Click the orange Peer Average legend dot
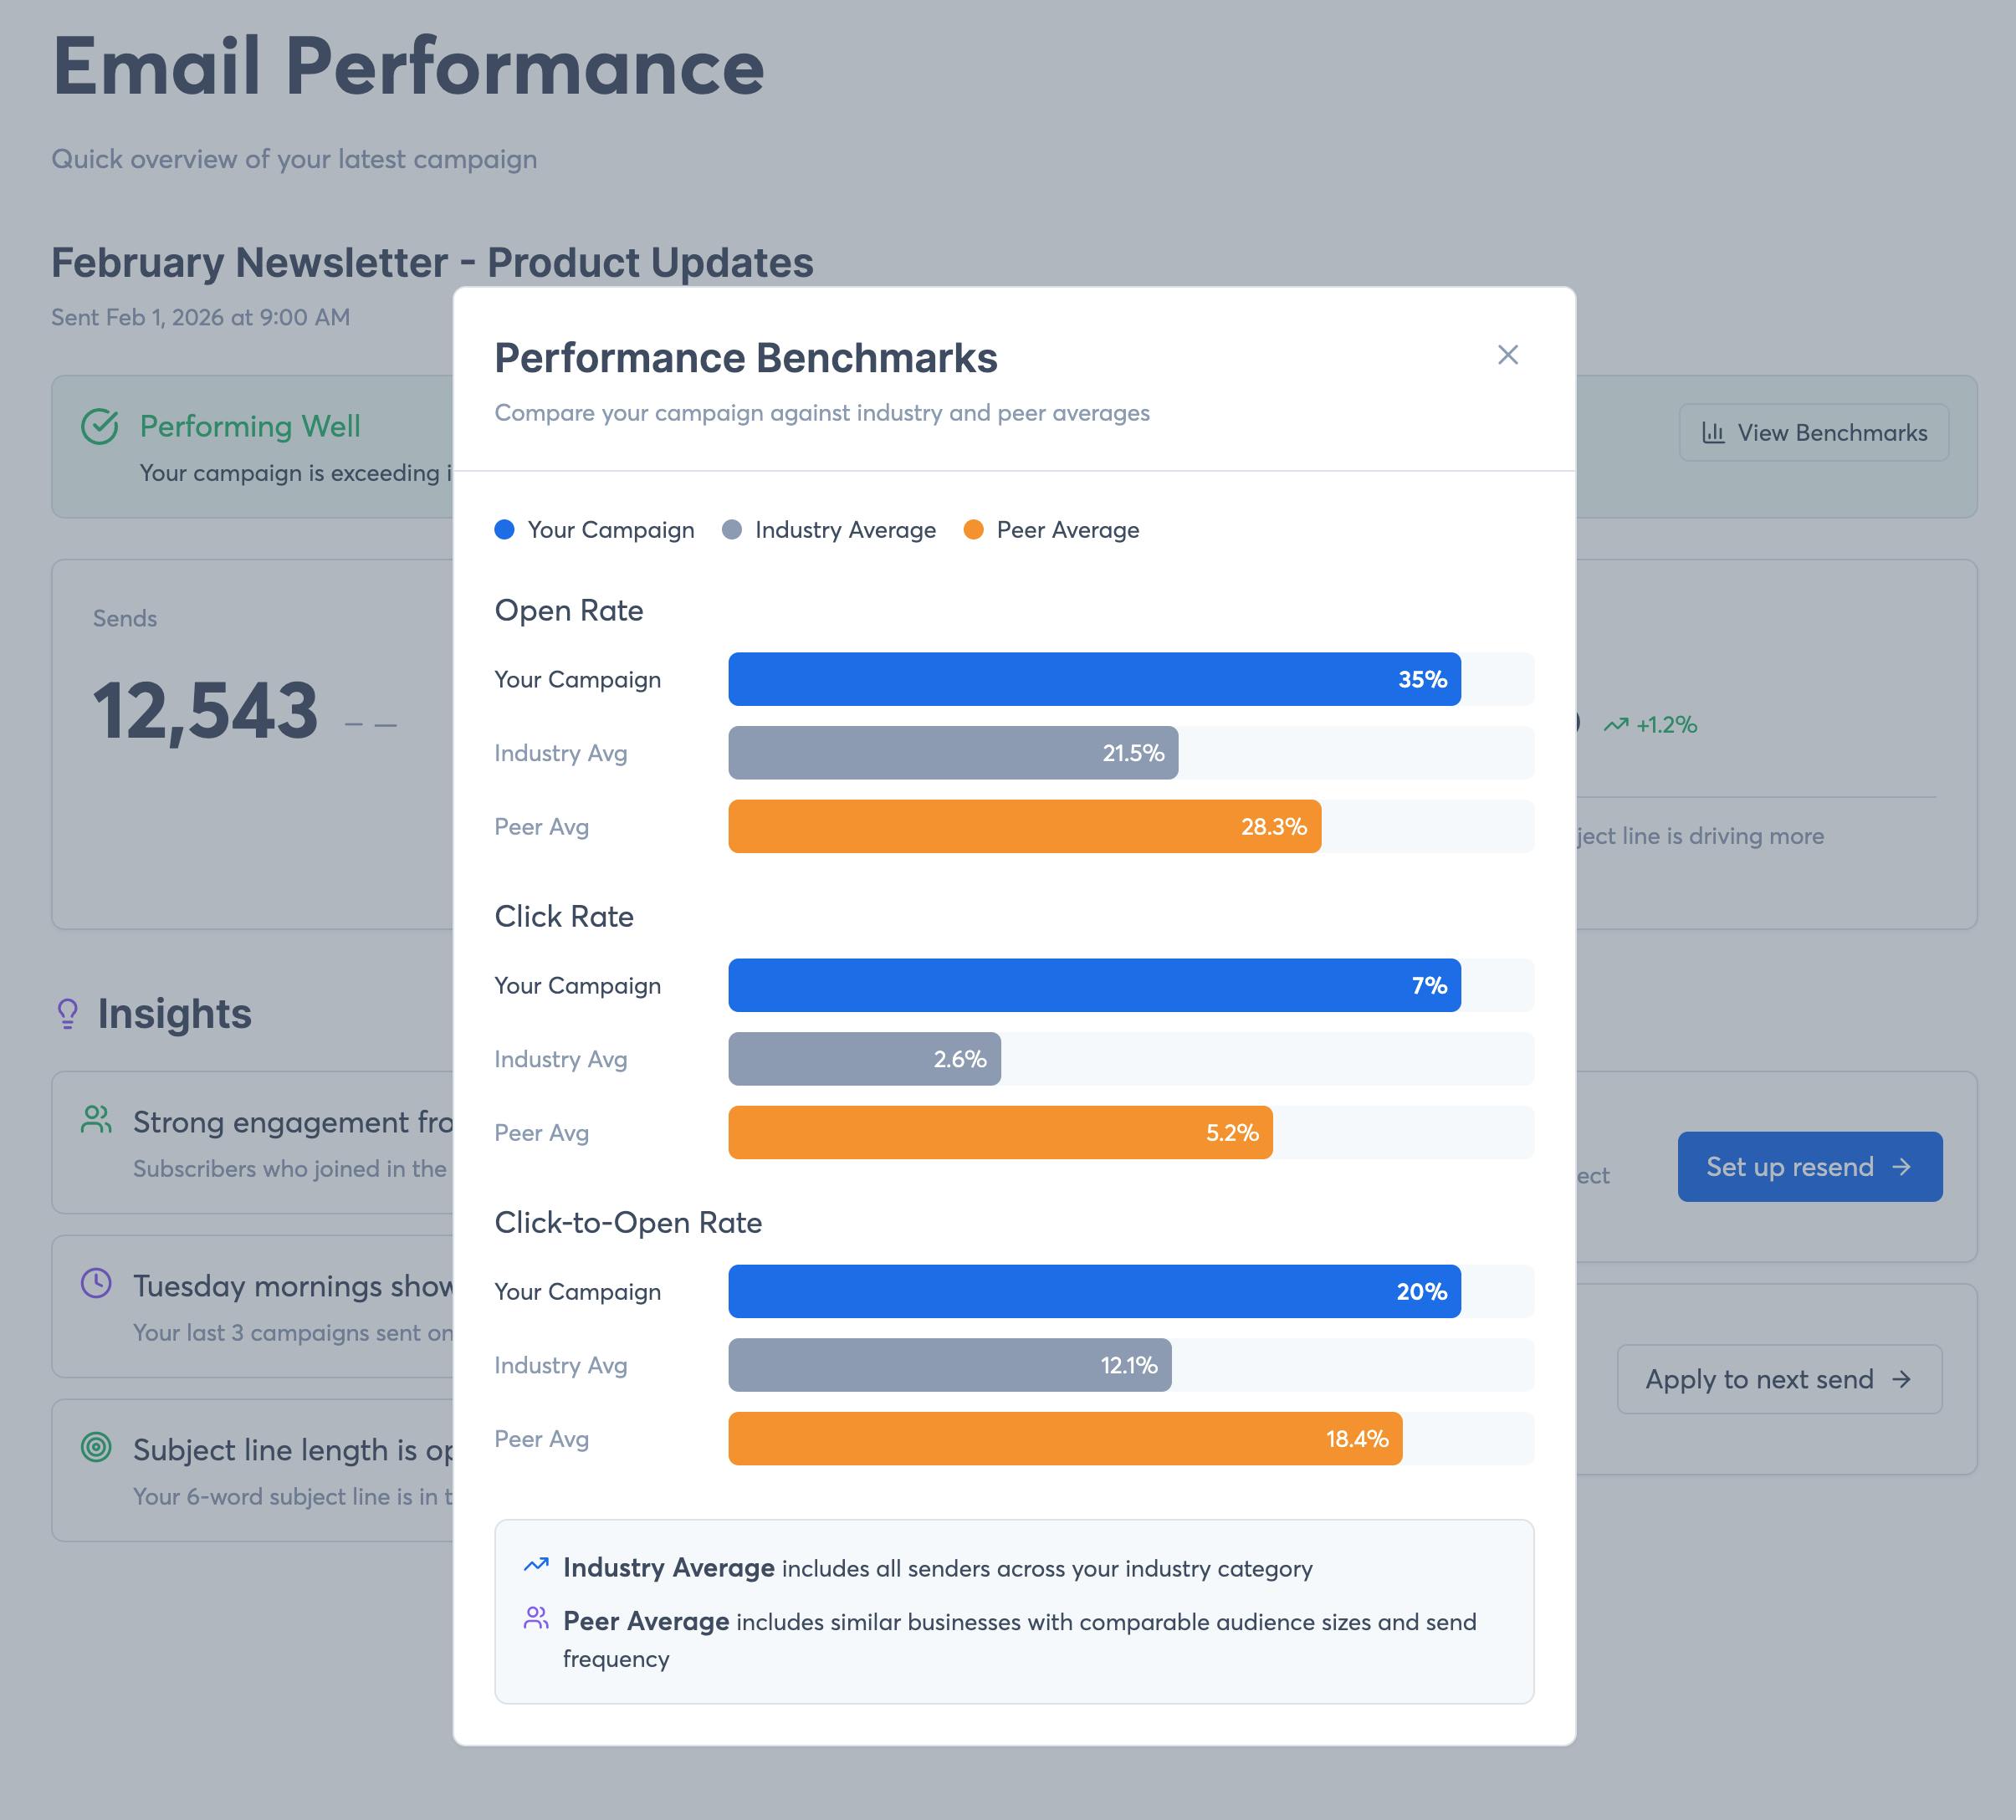 point(973,530)
